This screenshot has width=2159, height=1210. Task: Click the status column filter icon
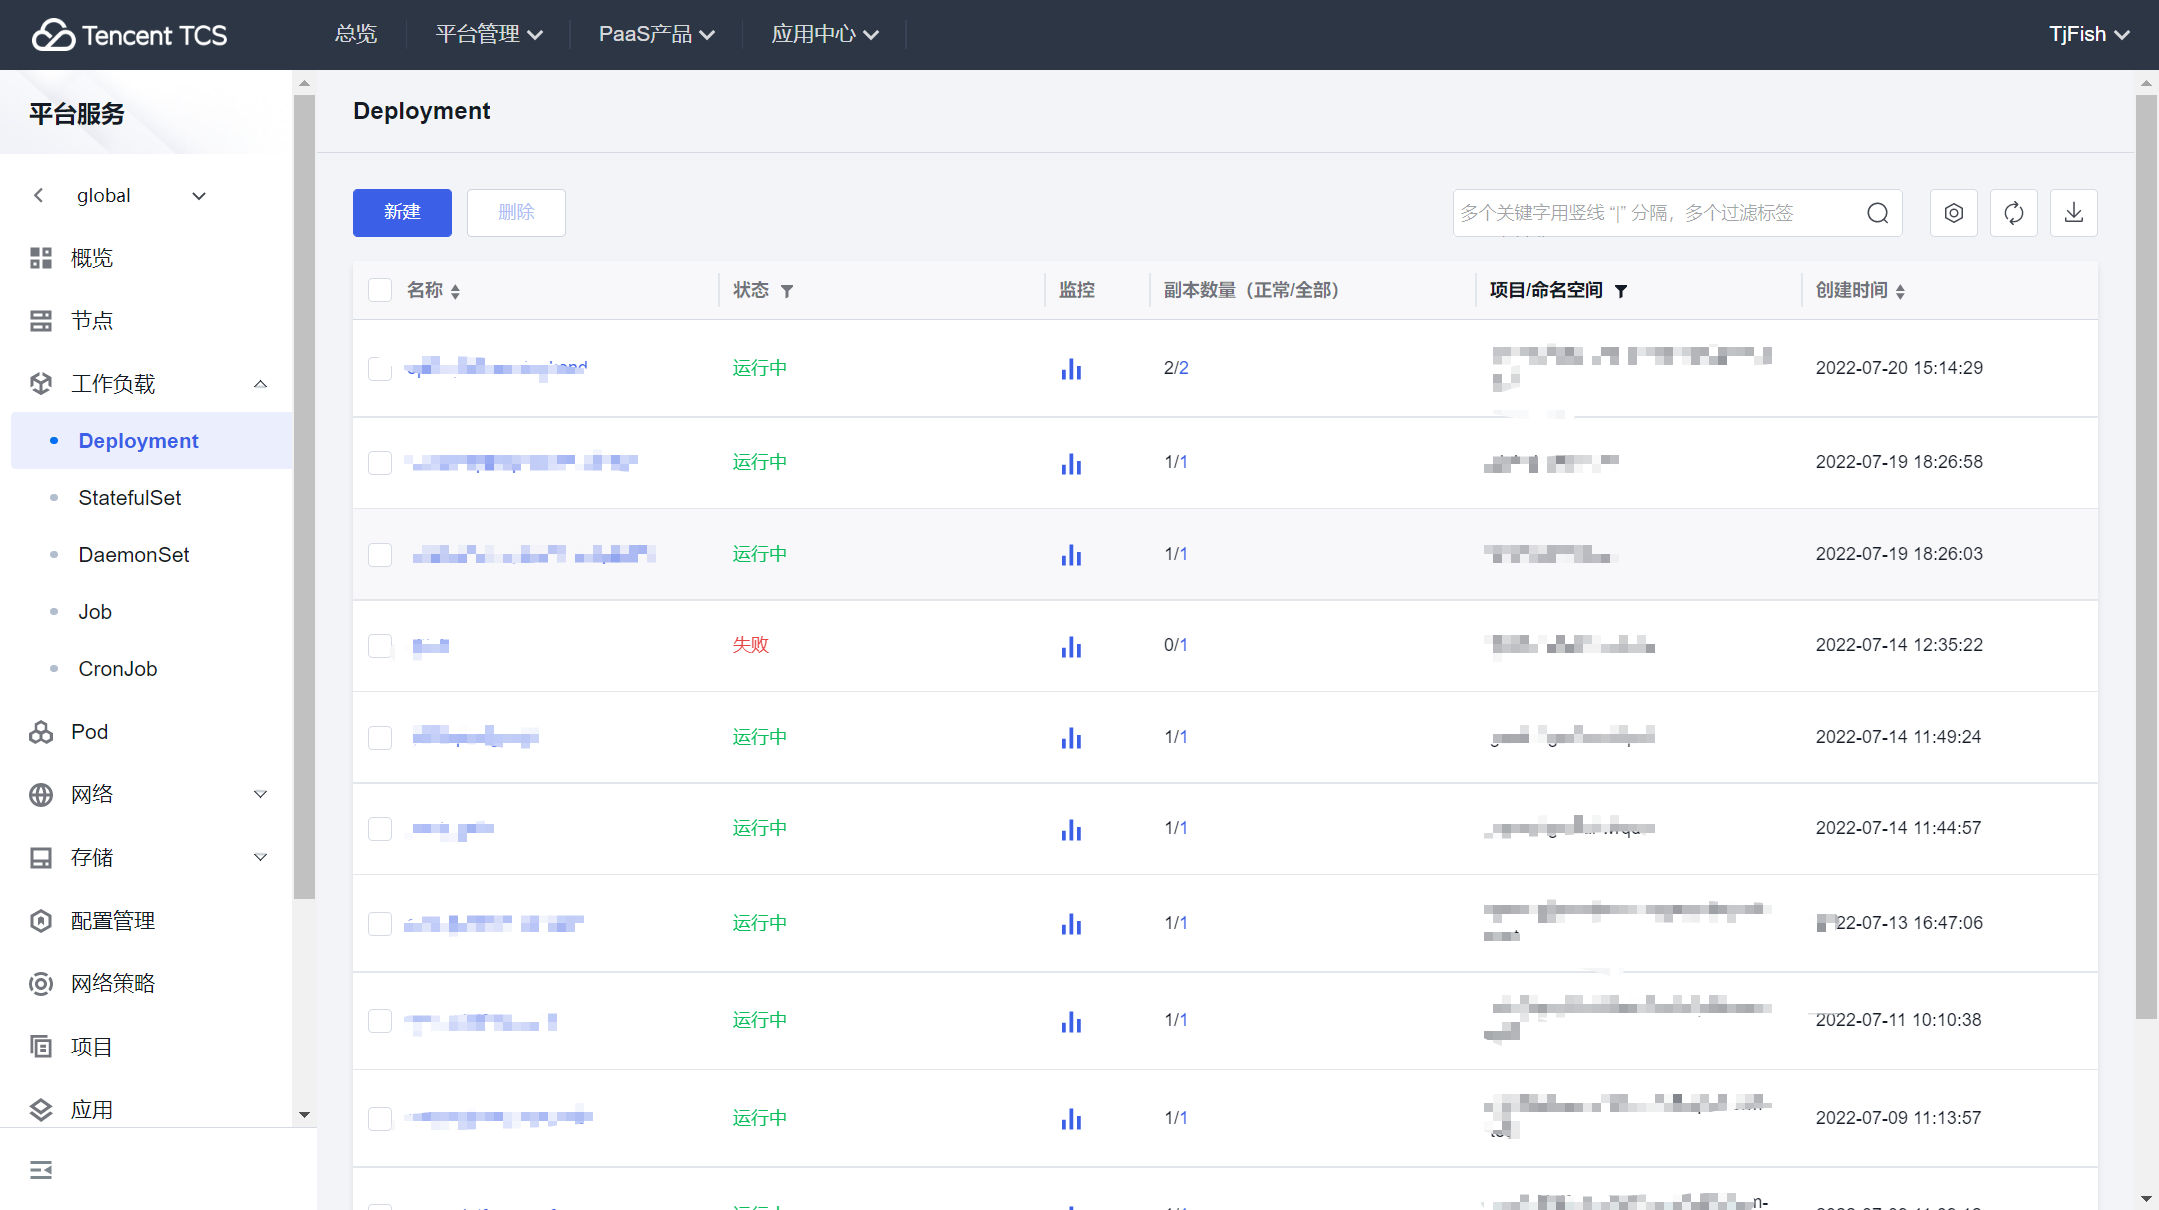787,291
